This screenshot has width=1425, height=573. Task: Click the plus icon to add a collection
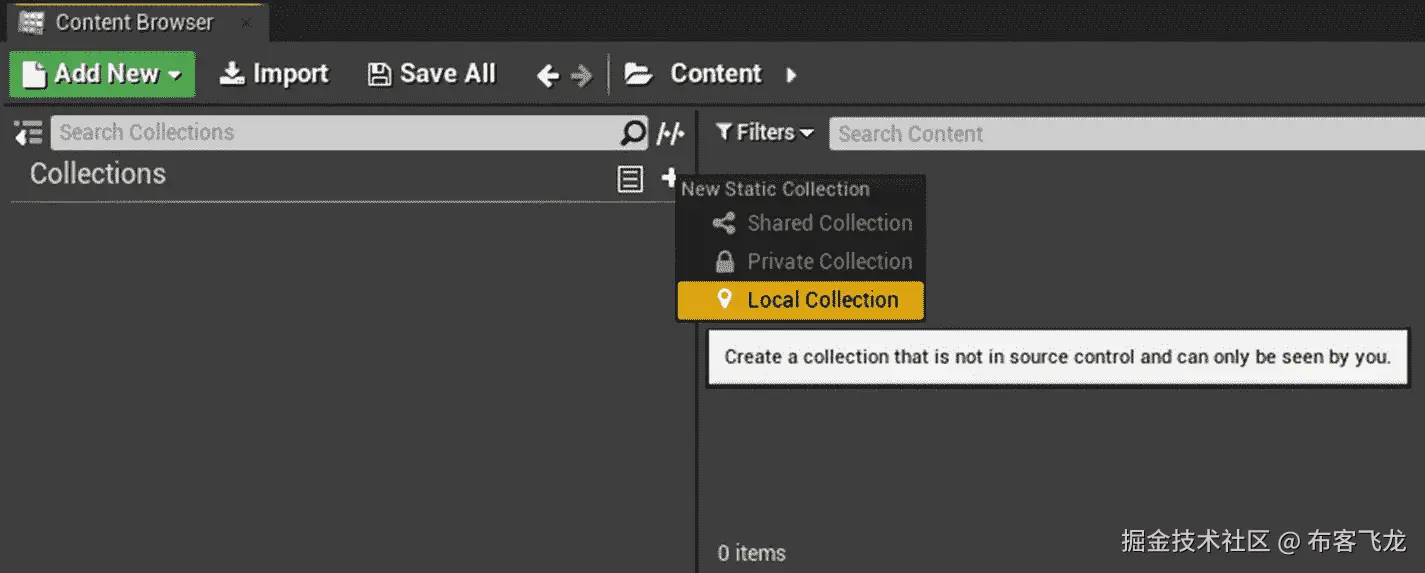point(669,178)
